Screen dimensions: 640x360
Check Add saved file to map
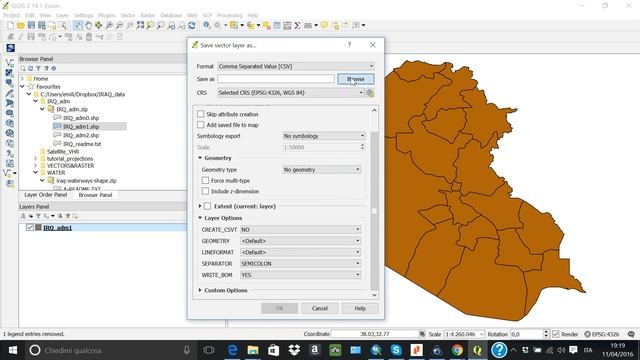point(200,124)
